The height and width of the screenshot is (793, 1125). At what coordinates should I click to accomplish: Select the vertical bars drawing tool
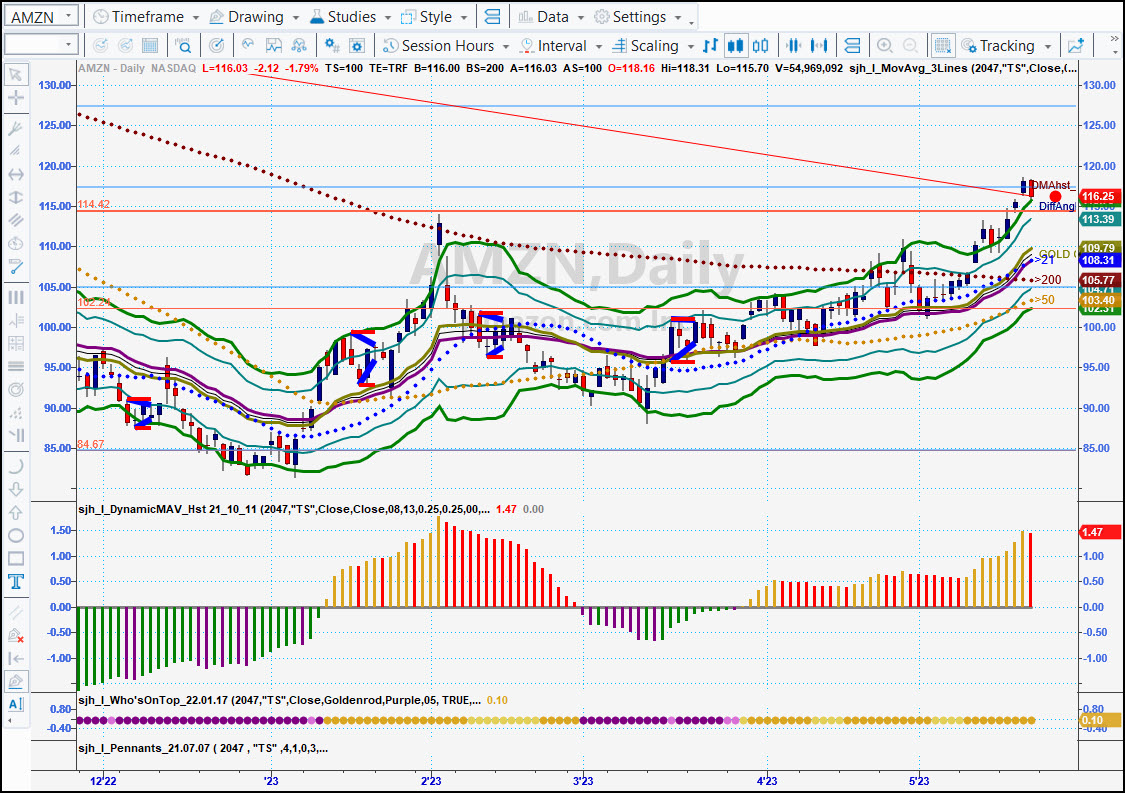click(x=15, y=297)
